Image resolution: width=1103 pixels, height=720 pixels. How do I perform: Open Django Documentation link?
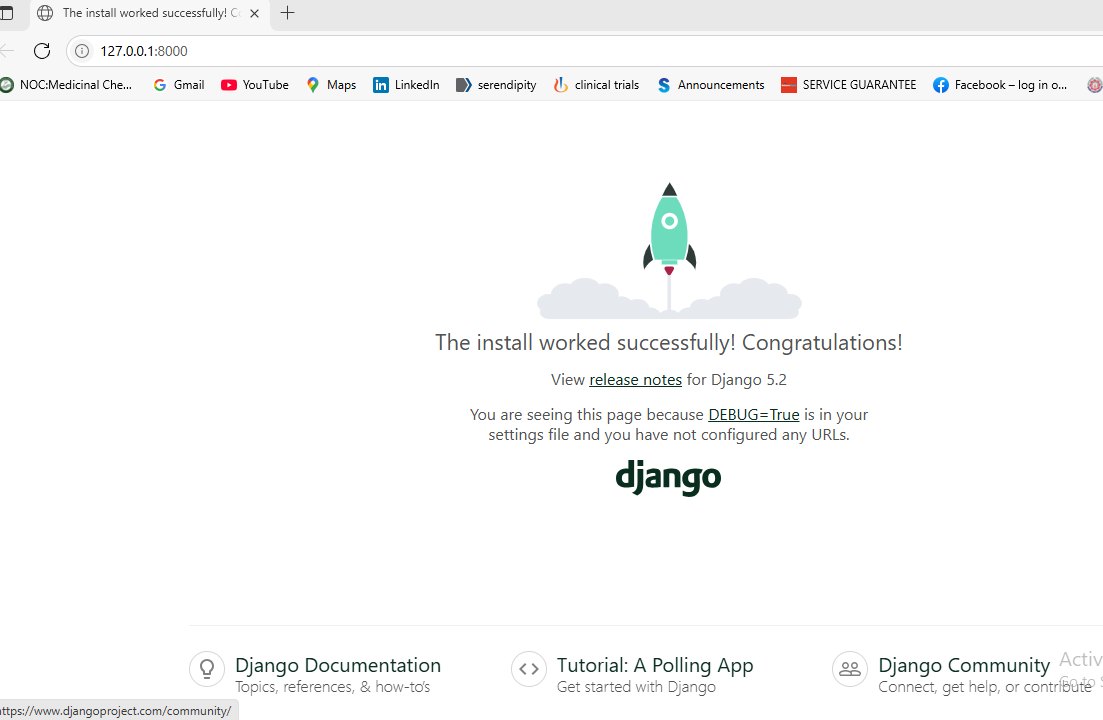338,665
